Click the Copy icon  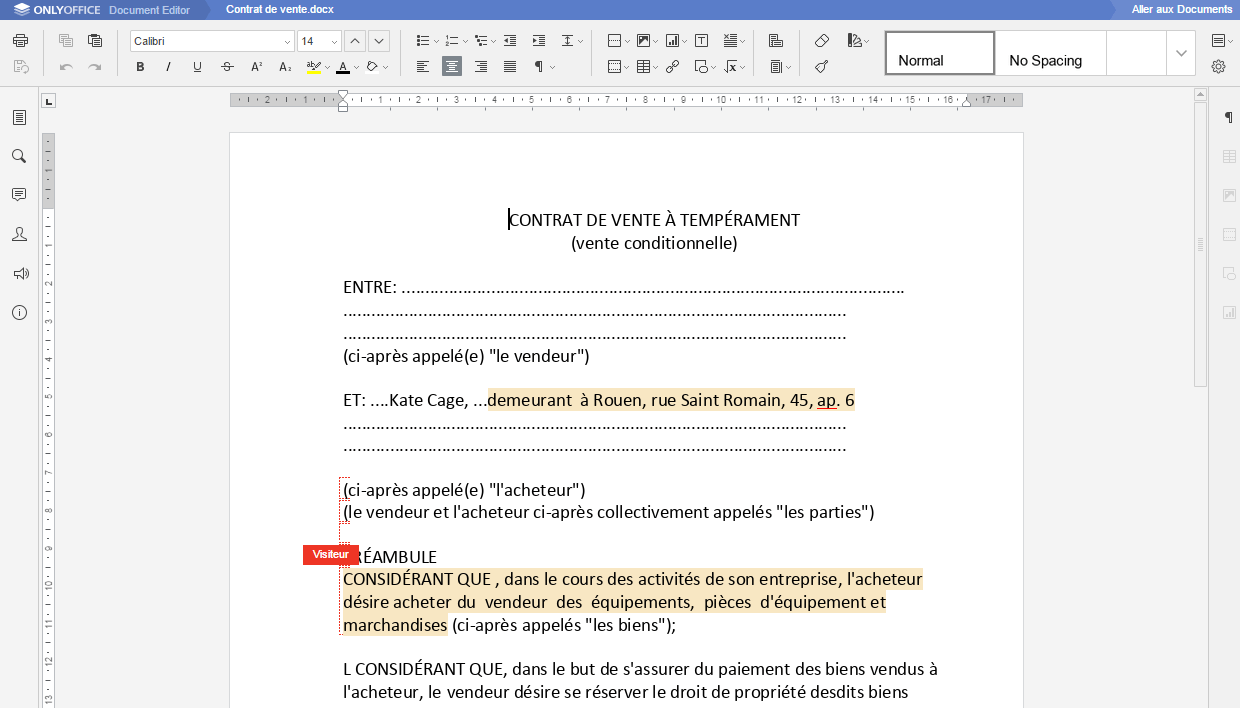(66, 41)
